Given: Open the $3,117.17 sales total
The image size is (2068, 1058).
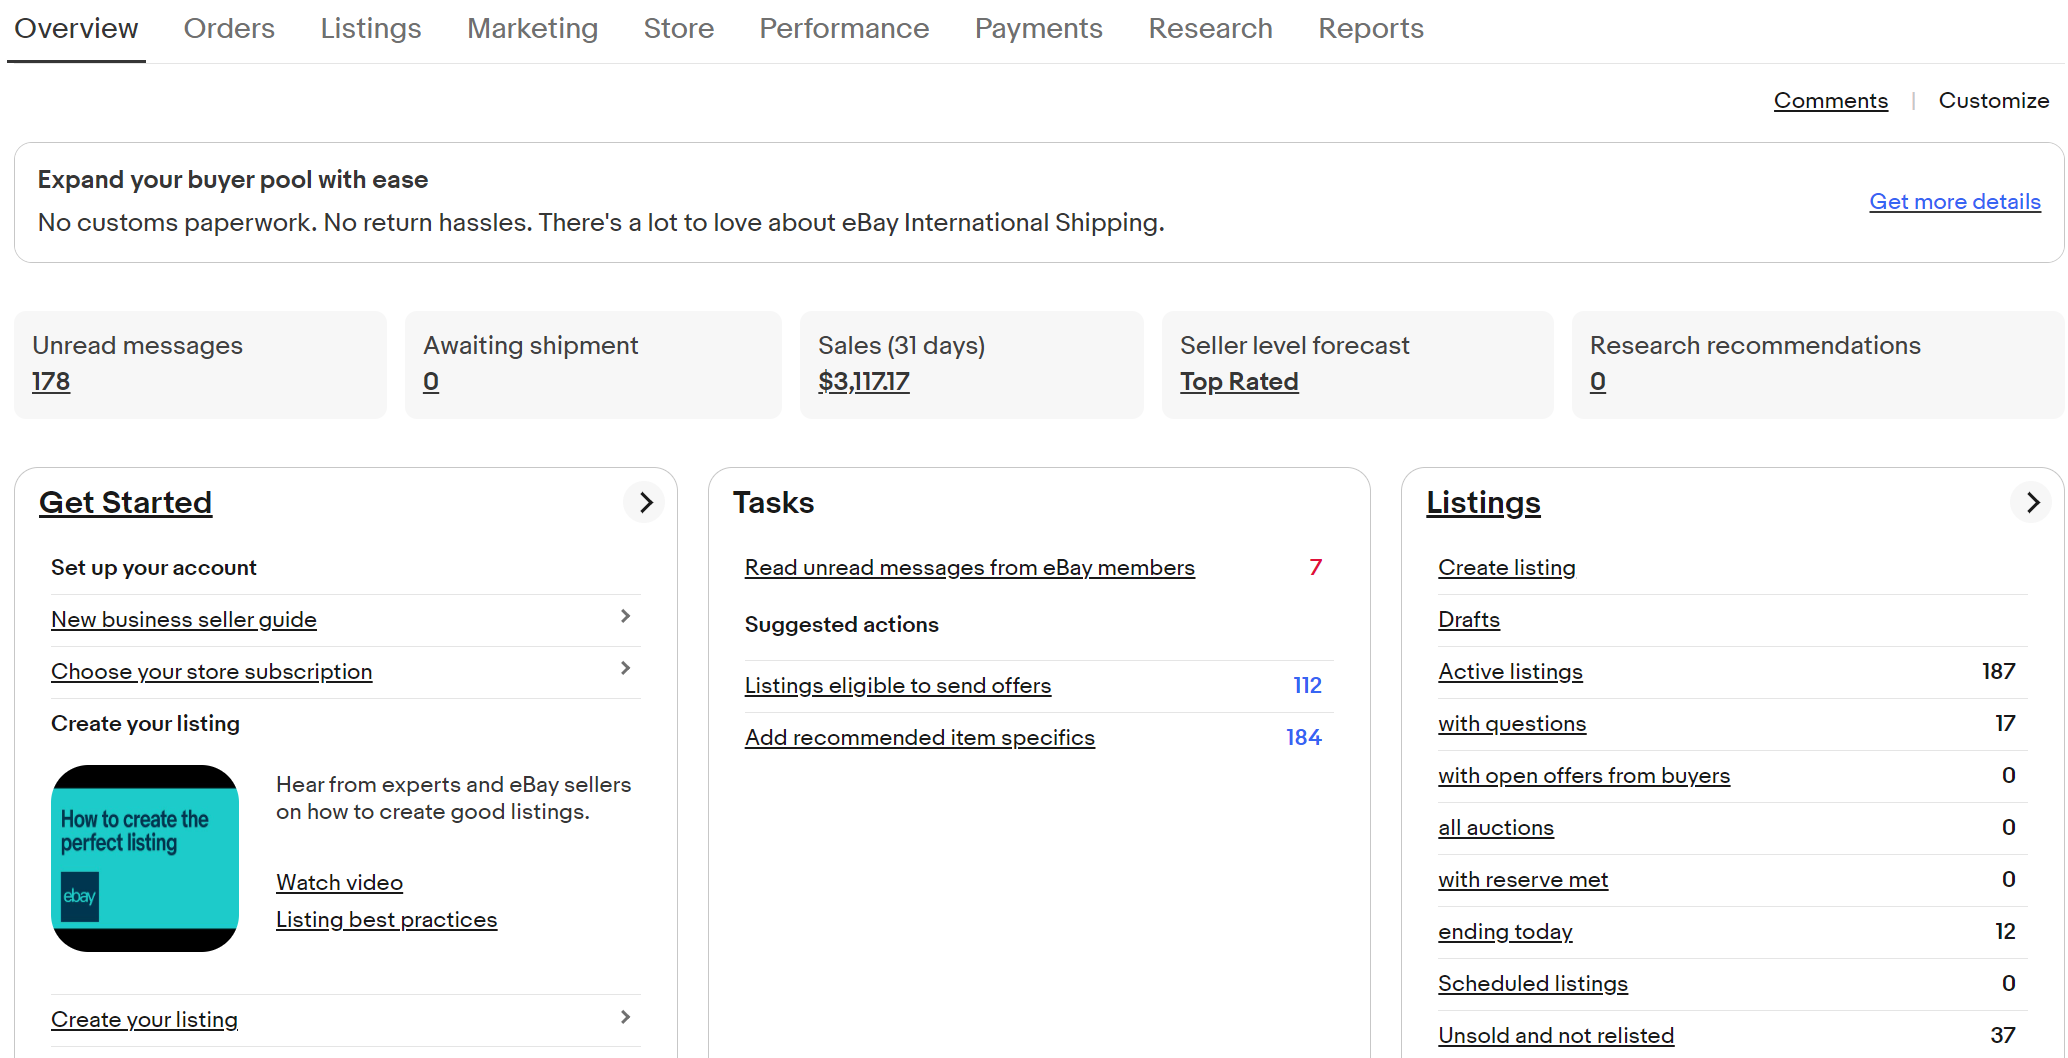Looking at the screenshot, I should click(x=864, y=382).
